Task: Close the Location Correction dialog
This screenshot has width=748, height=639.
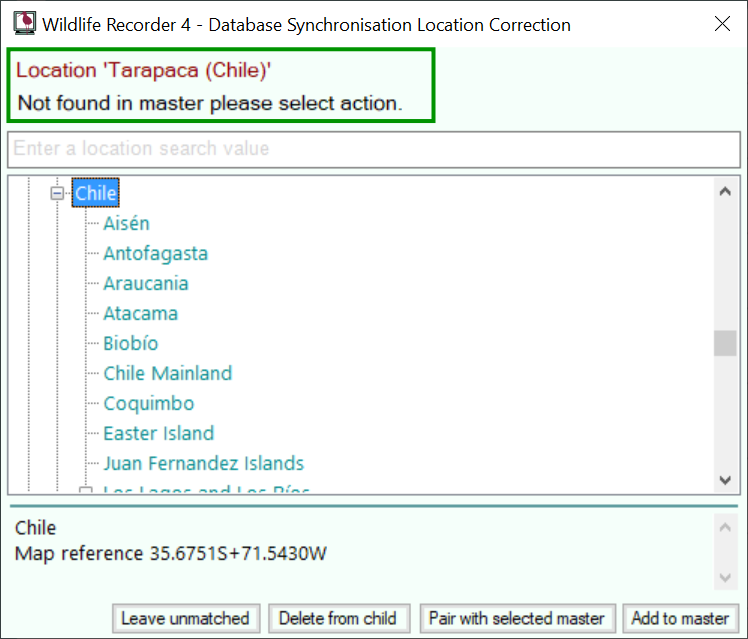Action: tap(722, 23)
